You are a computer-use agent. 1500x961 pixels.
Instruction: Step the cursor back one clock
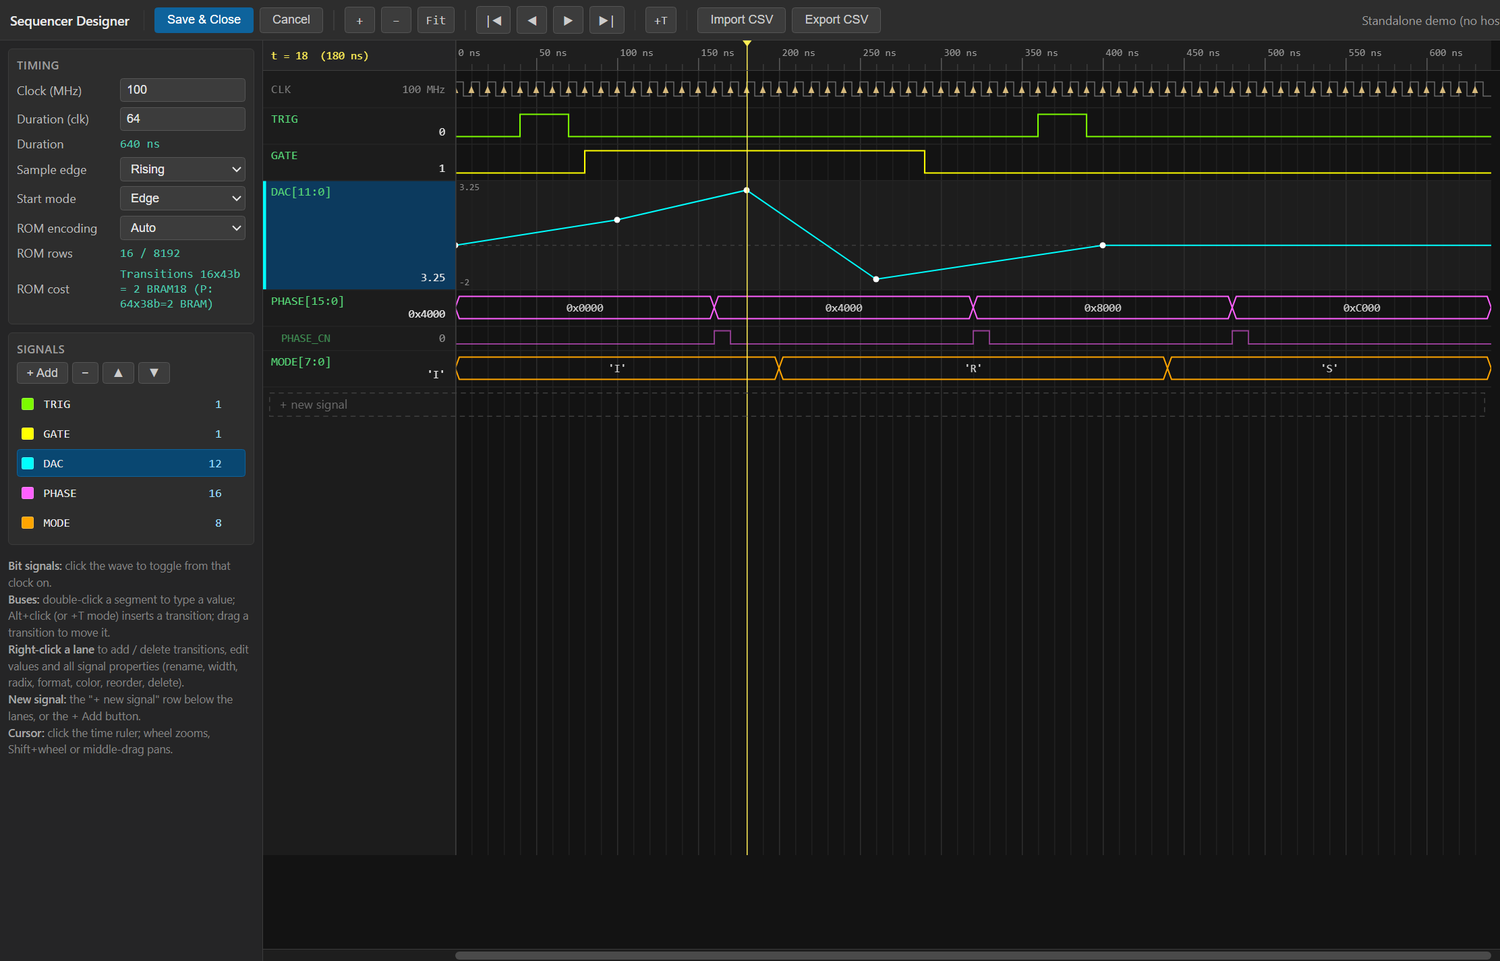pyautogui.click(x=531, y=20)
